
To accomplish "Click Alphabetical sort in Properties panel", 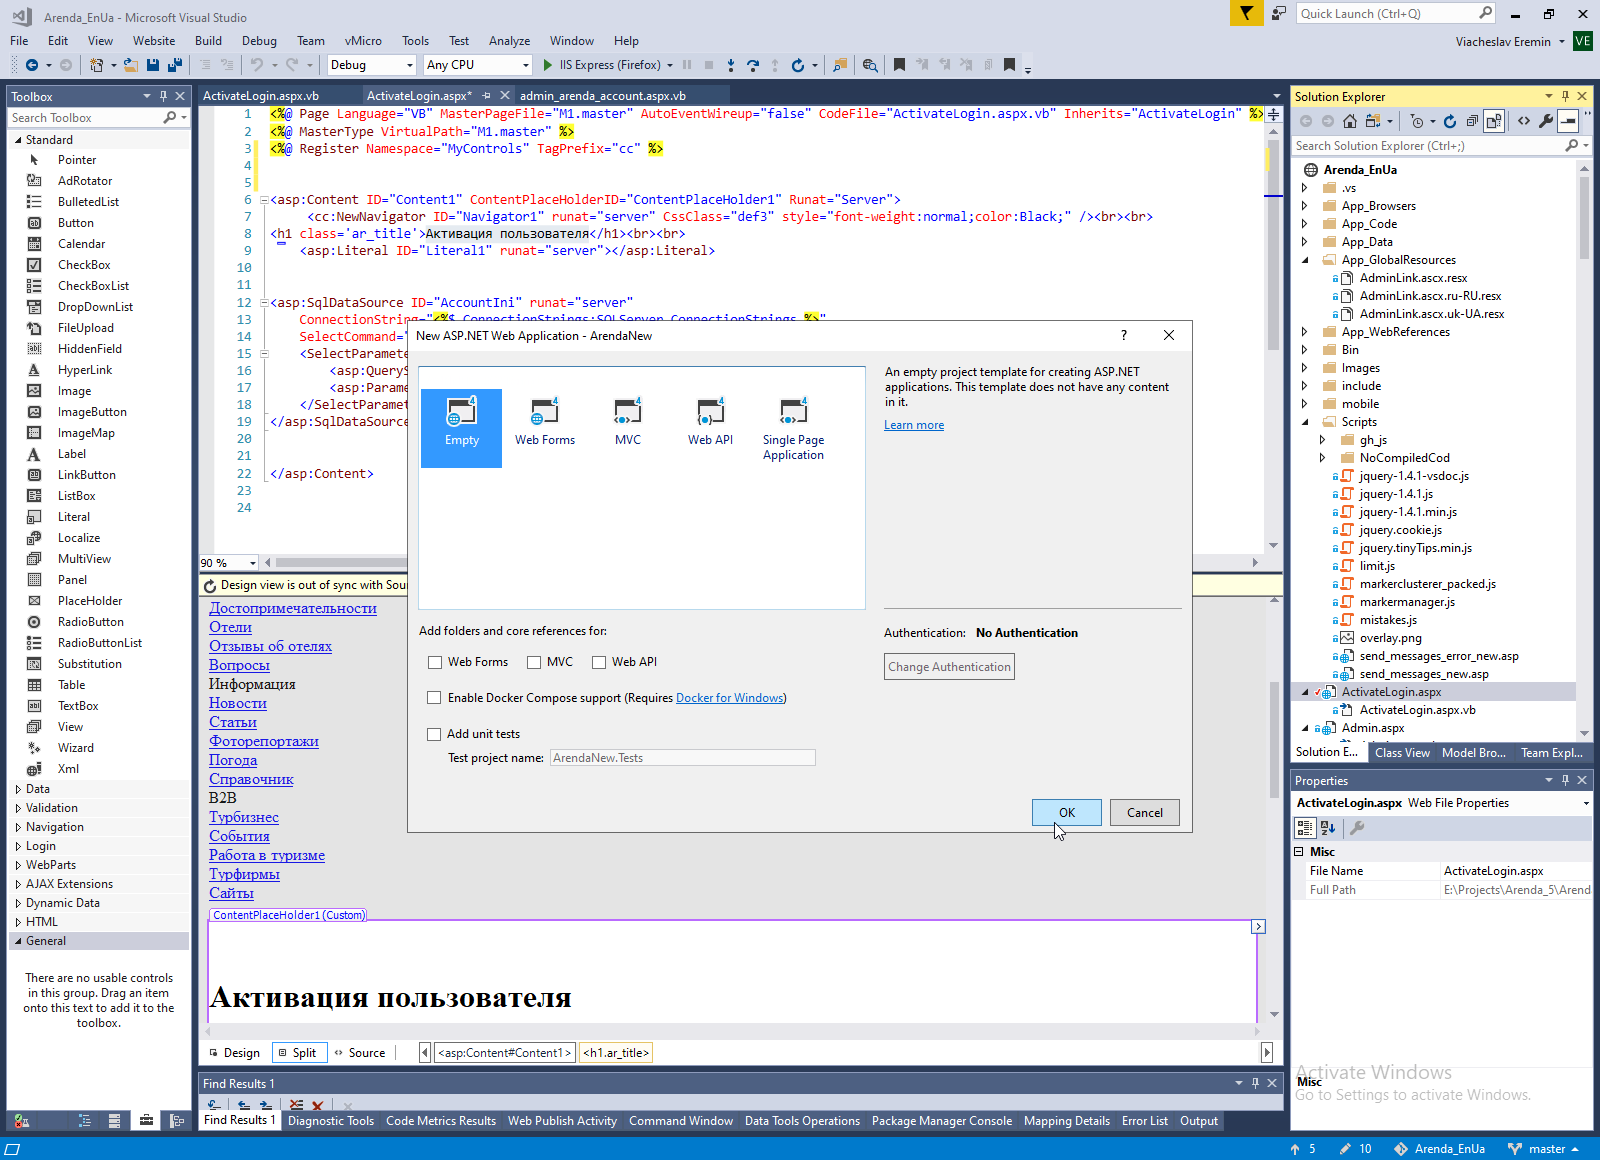I will (x=1328, y=828).
